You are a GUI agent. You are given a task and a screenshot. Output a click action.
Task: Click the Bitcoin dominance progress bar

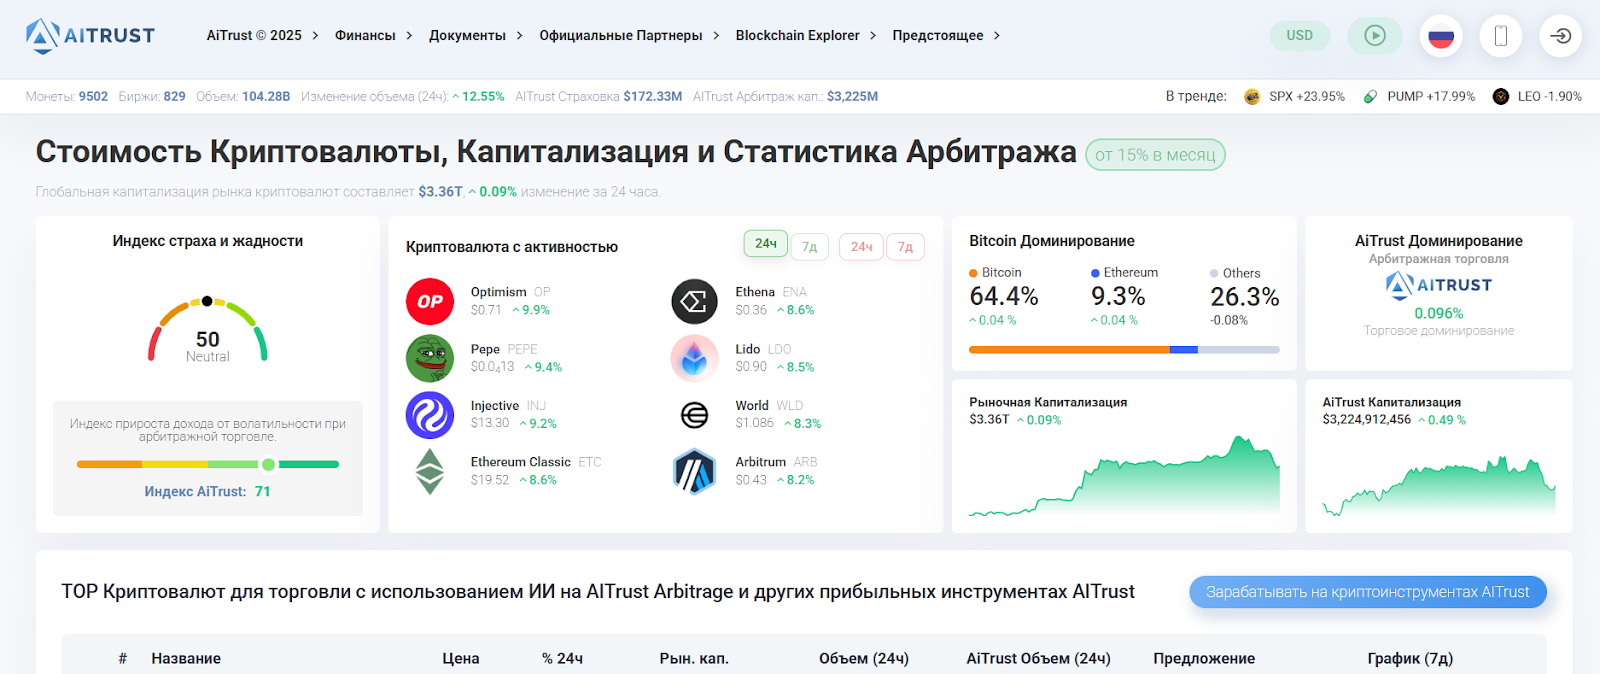1124,350
